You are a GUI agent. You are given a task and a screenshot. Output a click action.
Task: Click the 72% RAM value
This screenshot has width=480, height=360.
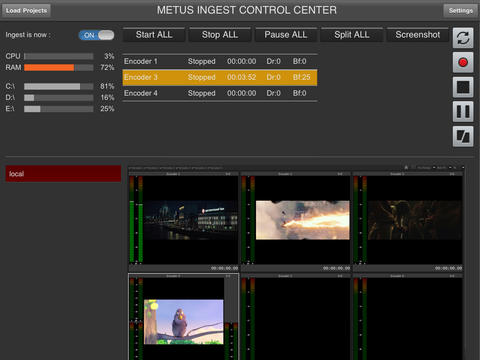pyautogui.click(x=107, y=68)
